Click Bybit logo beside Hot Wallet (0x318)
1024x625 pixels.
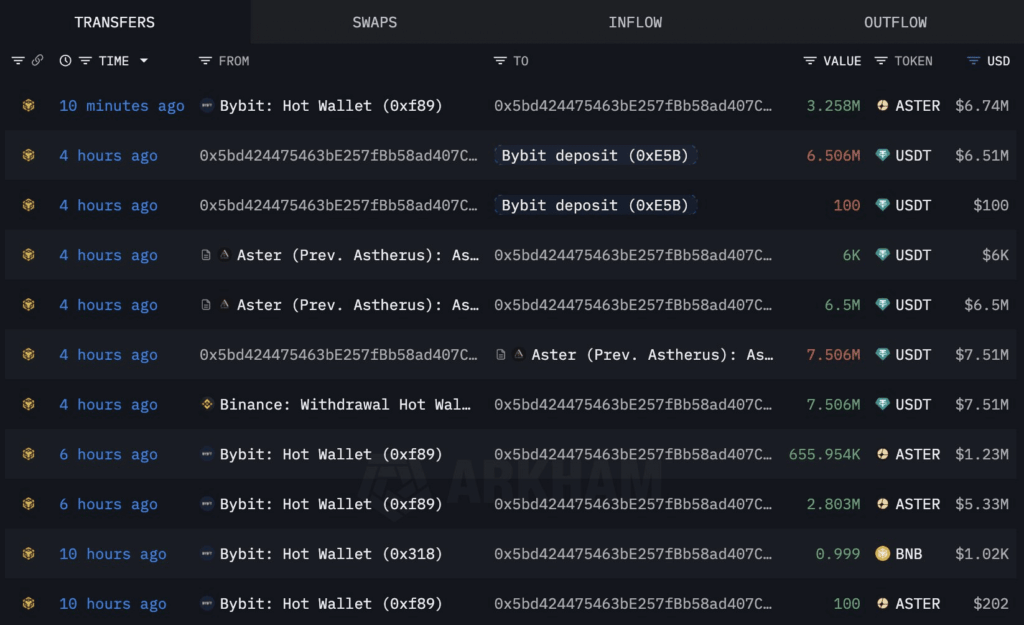point(207,554)
